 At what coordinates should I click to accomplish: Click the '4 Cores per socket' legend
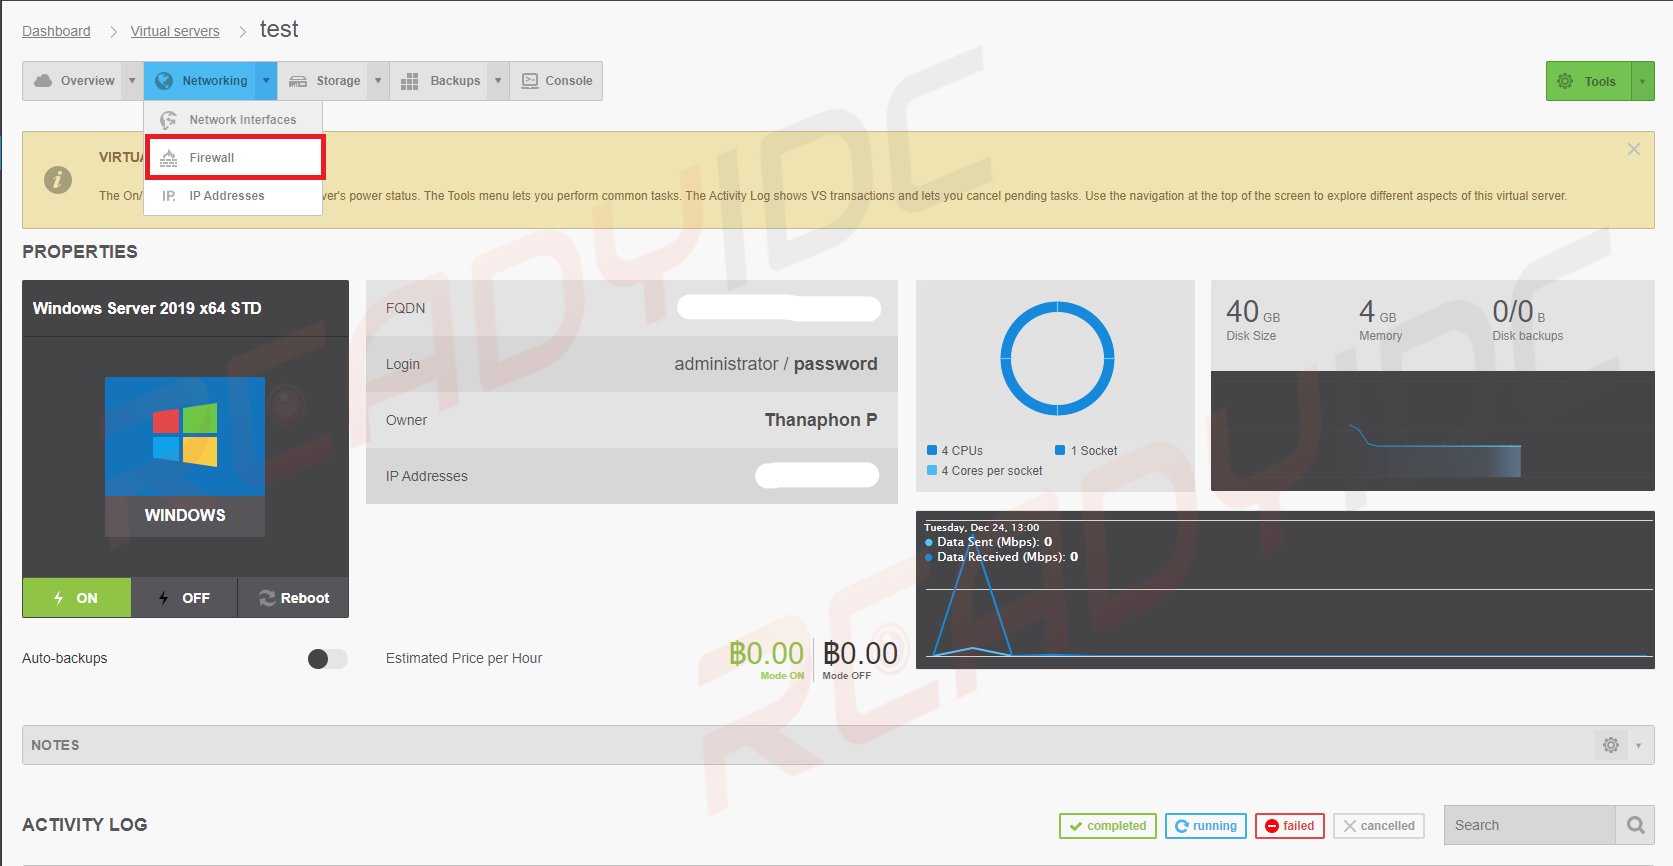pos(985,471)
